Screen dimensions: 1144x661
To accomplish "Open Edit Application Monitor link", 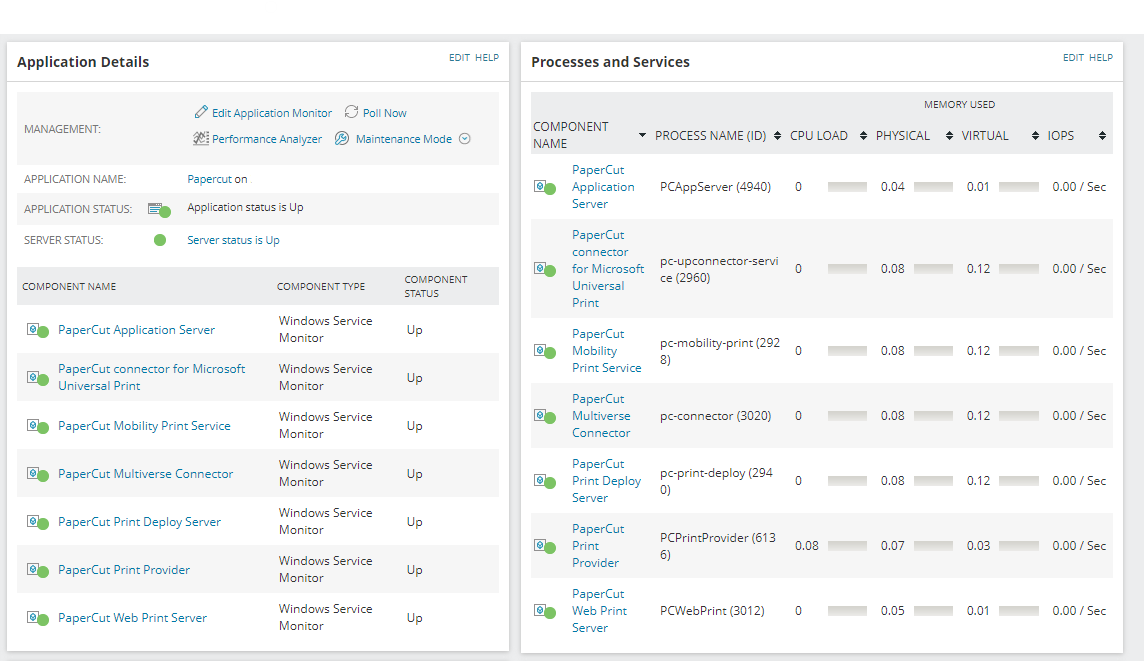I will point(271,113).
